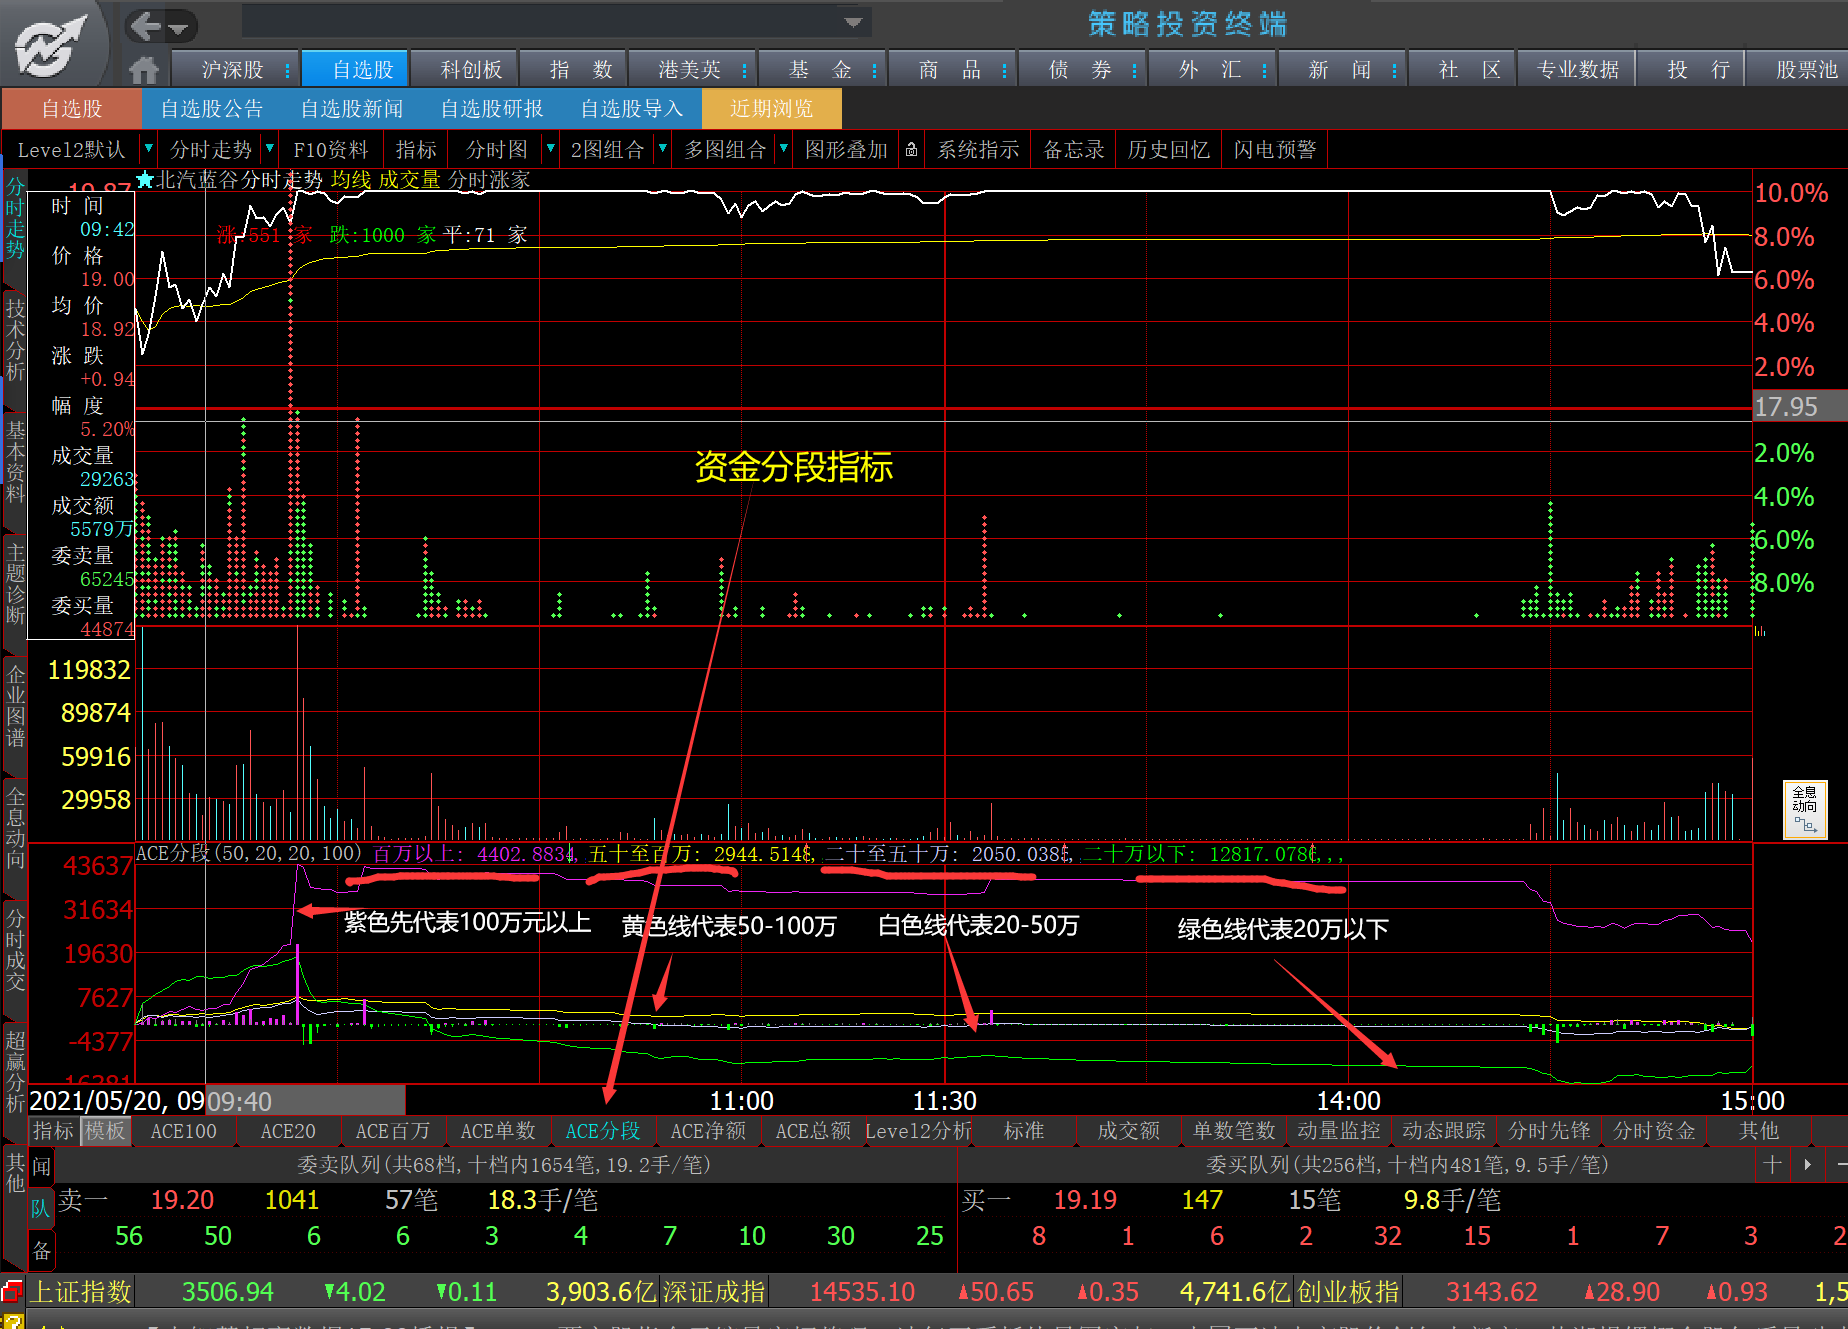
Task: Open the 分时走势 dropdown arrow
Action: pos(269,149)
